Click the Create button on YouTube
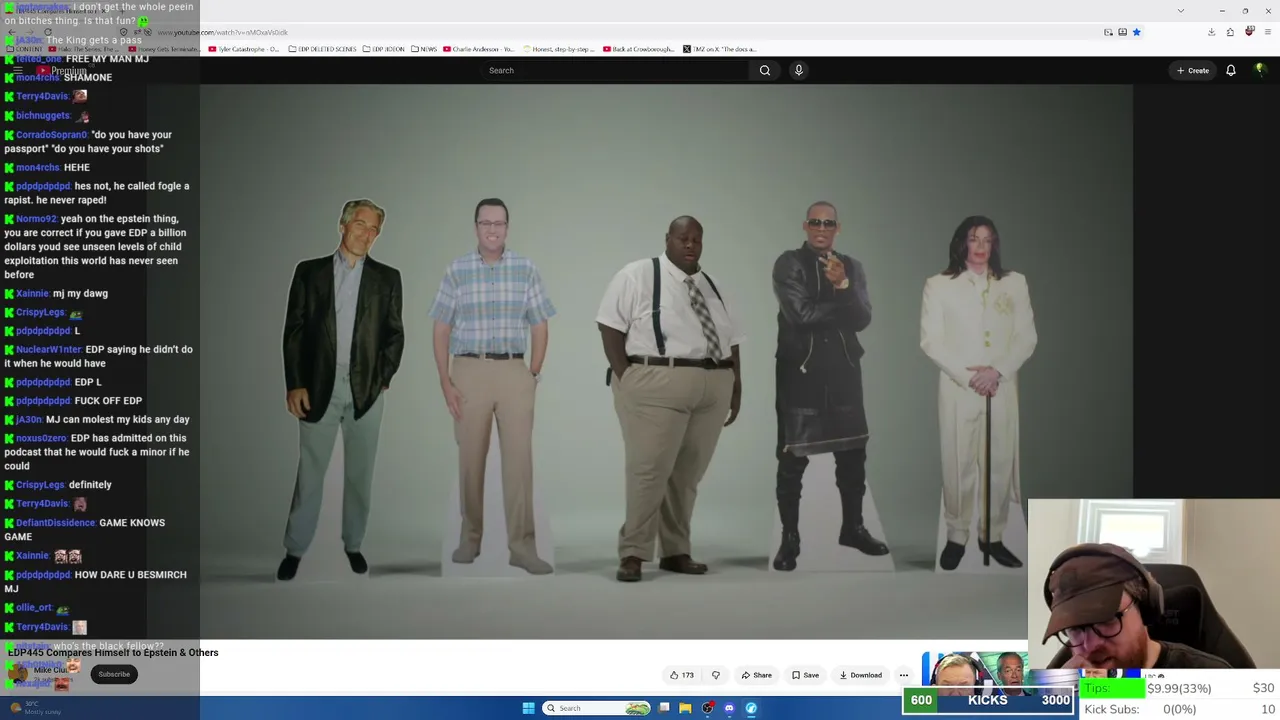 pos(1193,70)
